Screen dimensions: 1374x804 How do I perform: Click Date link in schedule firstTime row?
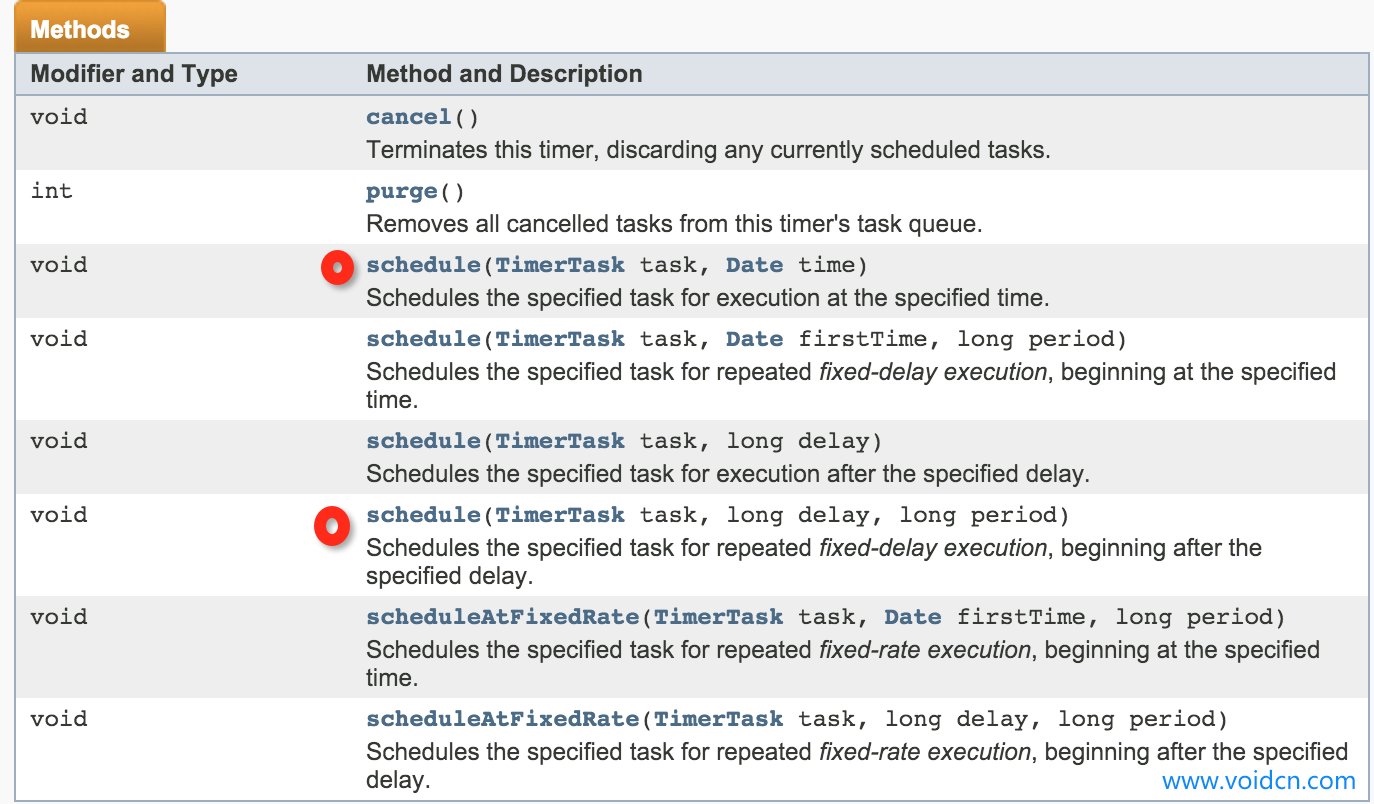pos(755,339)
